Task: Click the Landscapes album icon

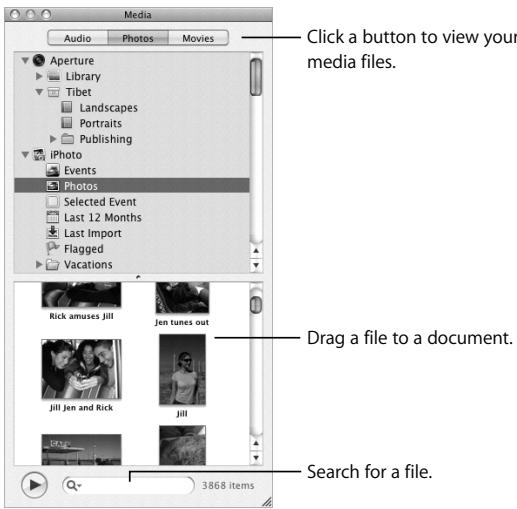Action: point(67,107)
